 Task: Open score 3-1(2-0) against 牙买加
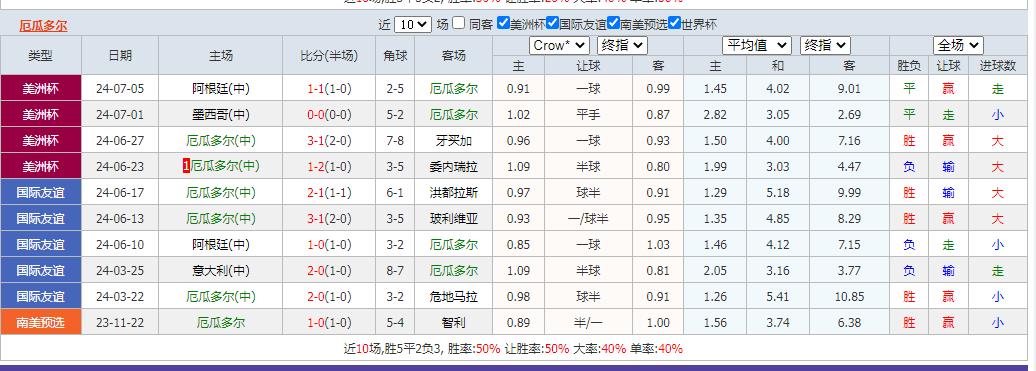[x=329, y=141]
